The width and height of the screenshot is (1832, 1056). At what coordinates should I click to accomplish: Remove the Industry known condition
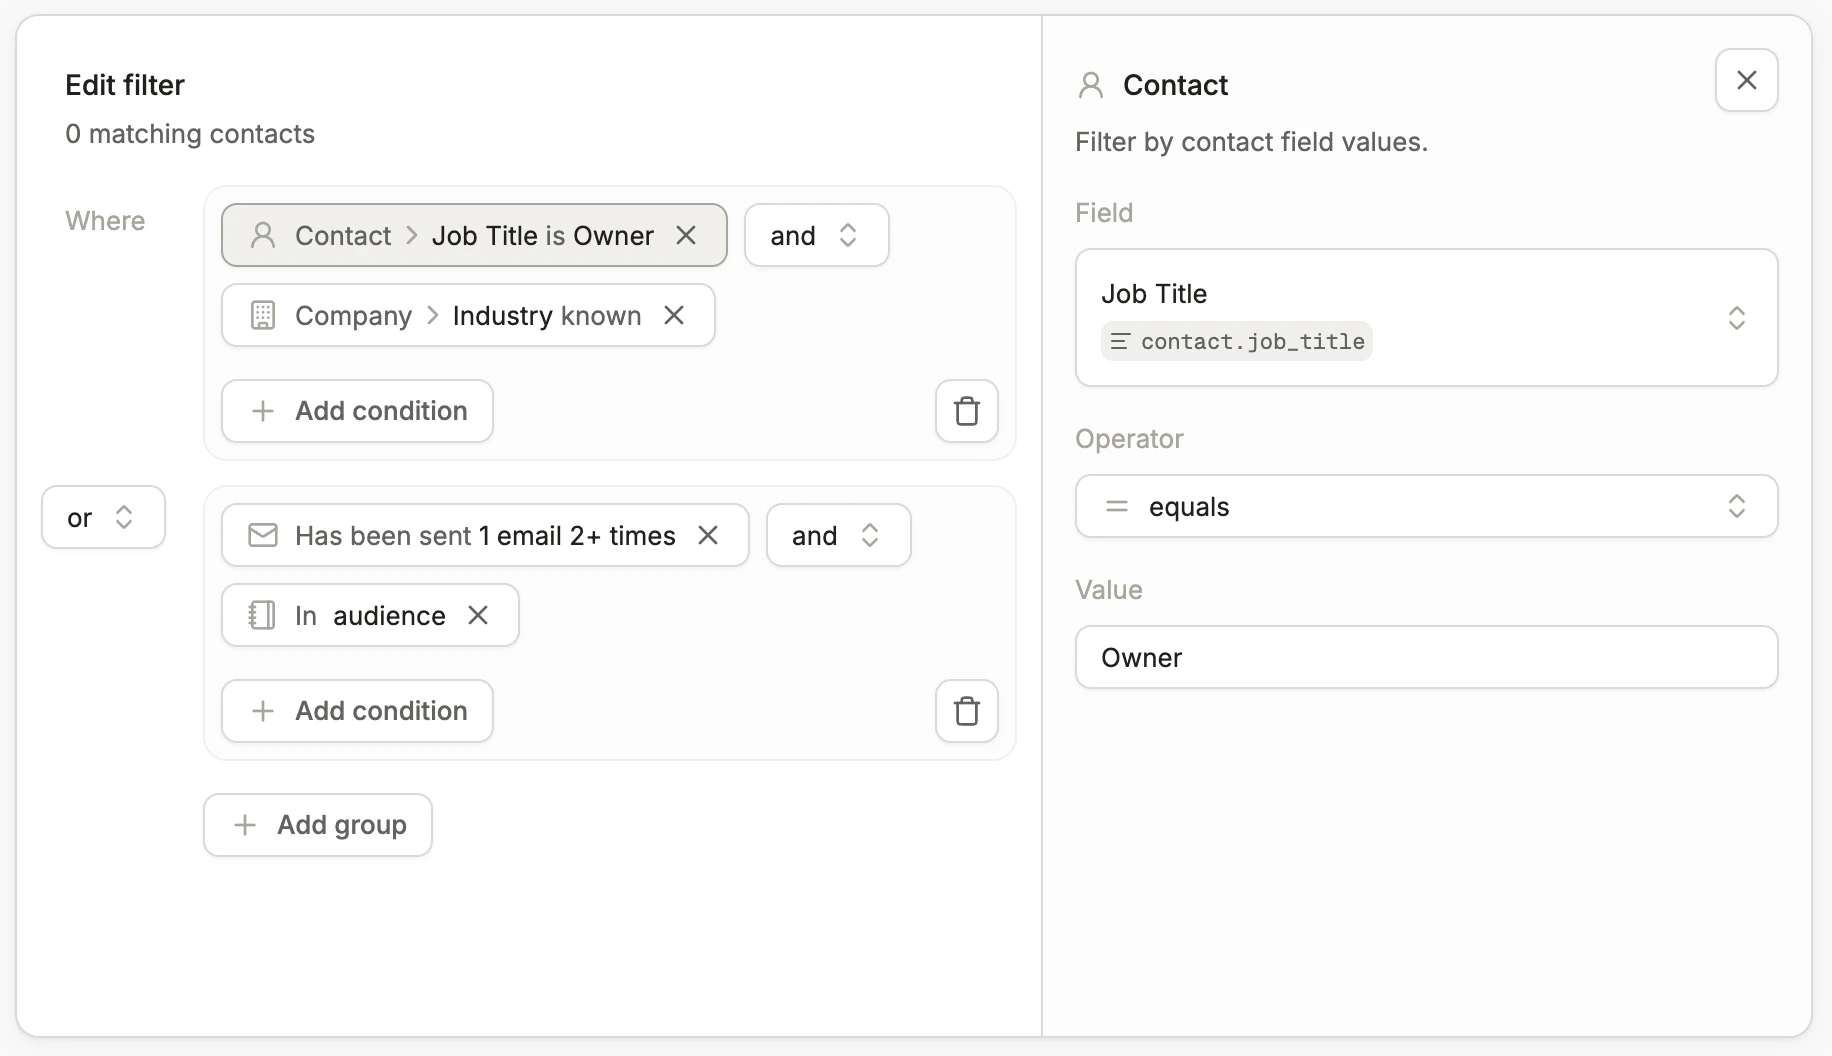(674, 315)
